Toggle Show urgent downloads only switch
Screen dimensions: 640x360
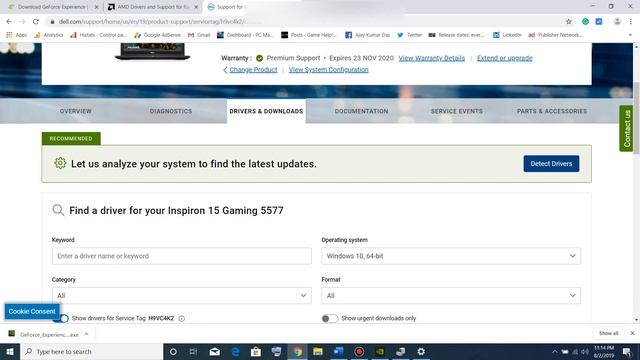329,318
